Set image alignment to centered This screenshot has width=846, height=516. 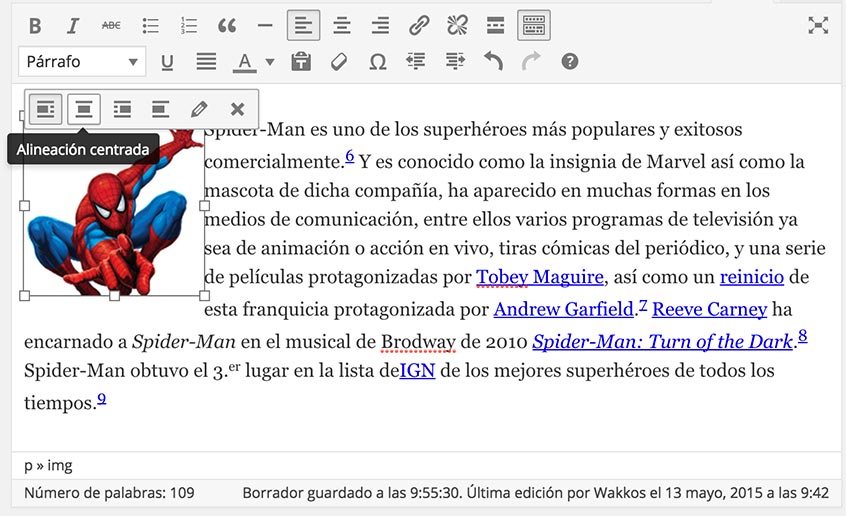[84, 110]
